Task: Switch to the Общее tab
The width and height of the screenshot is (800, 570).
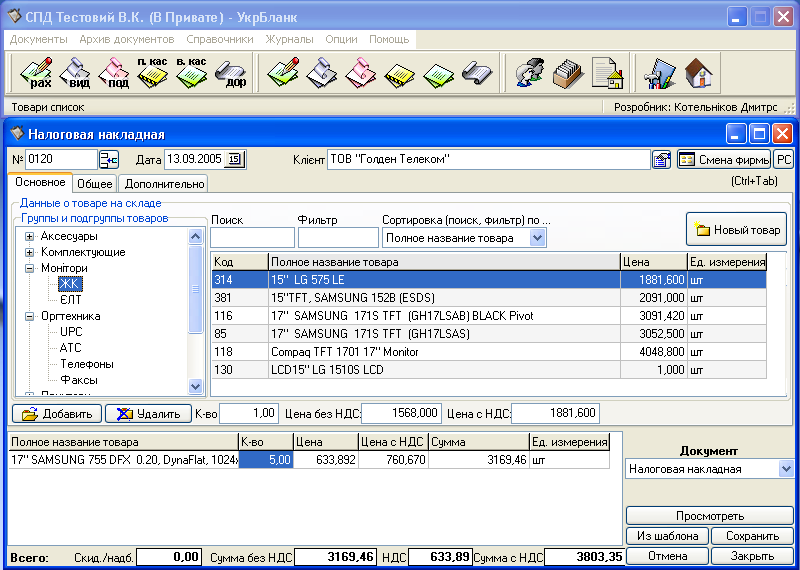Action: coord(95,183)
